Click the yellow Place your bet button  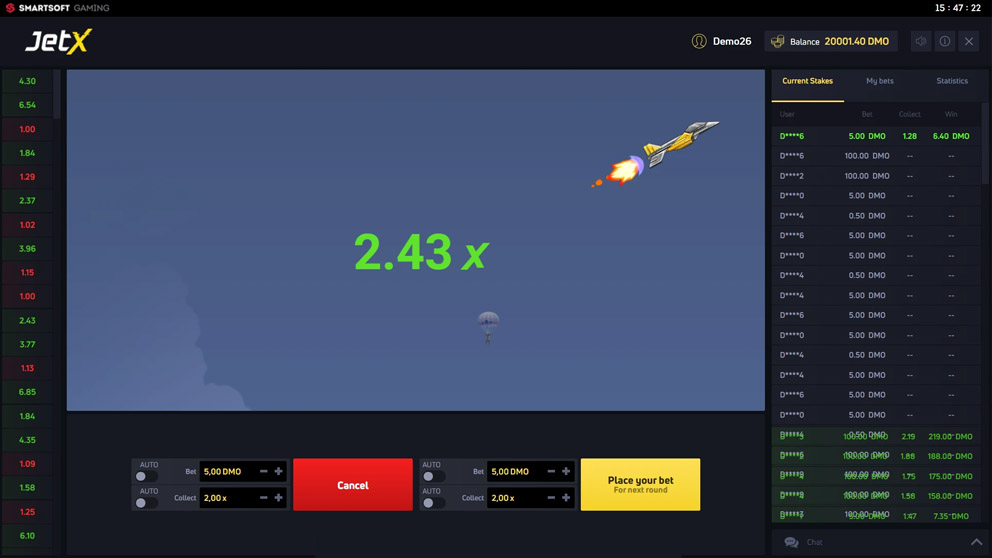pos(640,484)
